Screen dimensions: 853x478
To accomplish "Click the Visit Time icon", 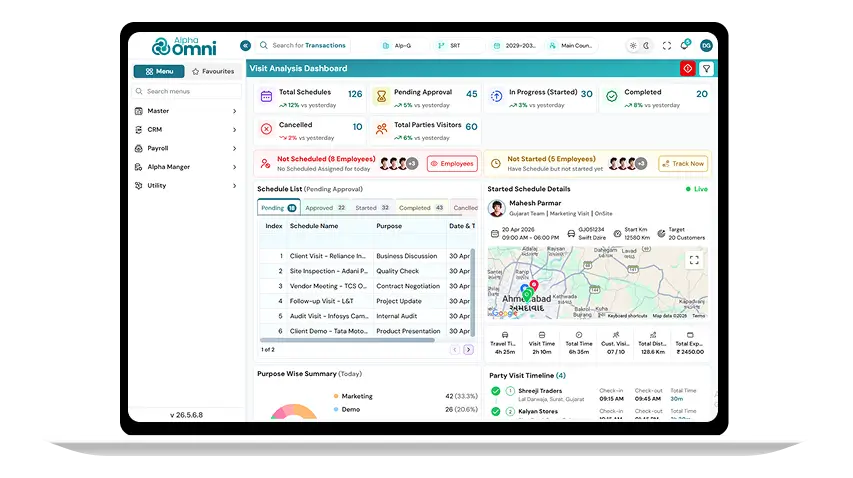I will [x=542, y=335].
